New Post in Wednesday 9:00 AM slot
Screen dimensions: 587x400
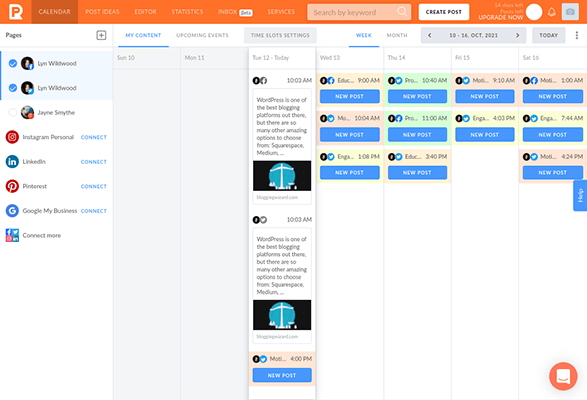(350, 97)
